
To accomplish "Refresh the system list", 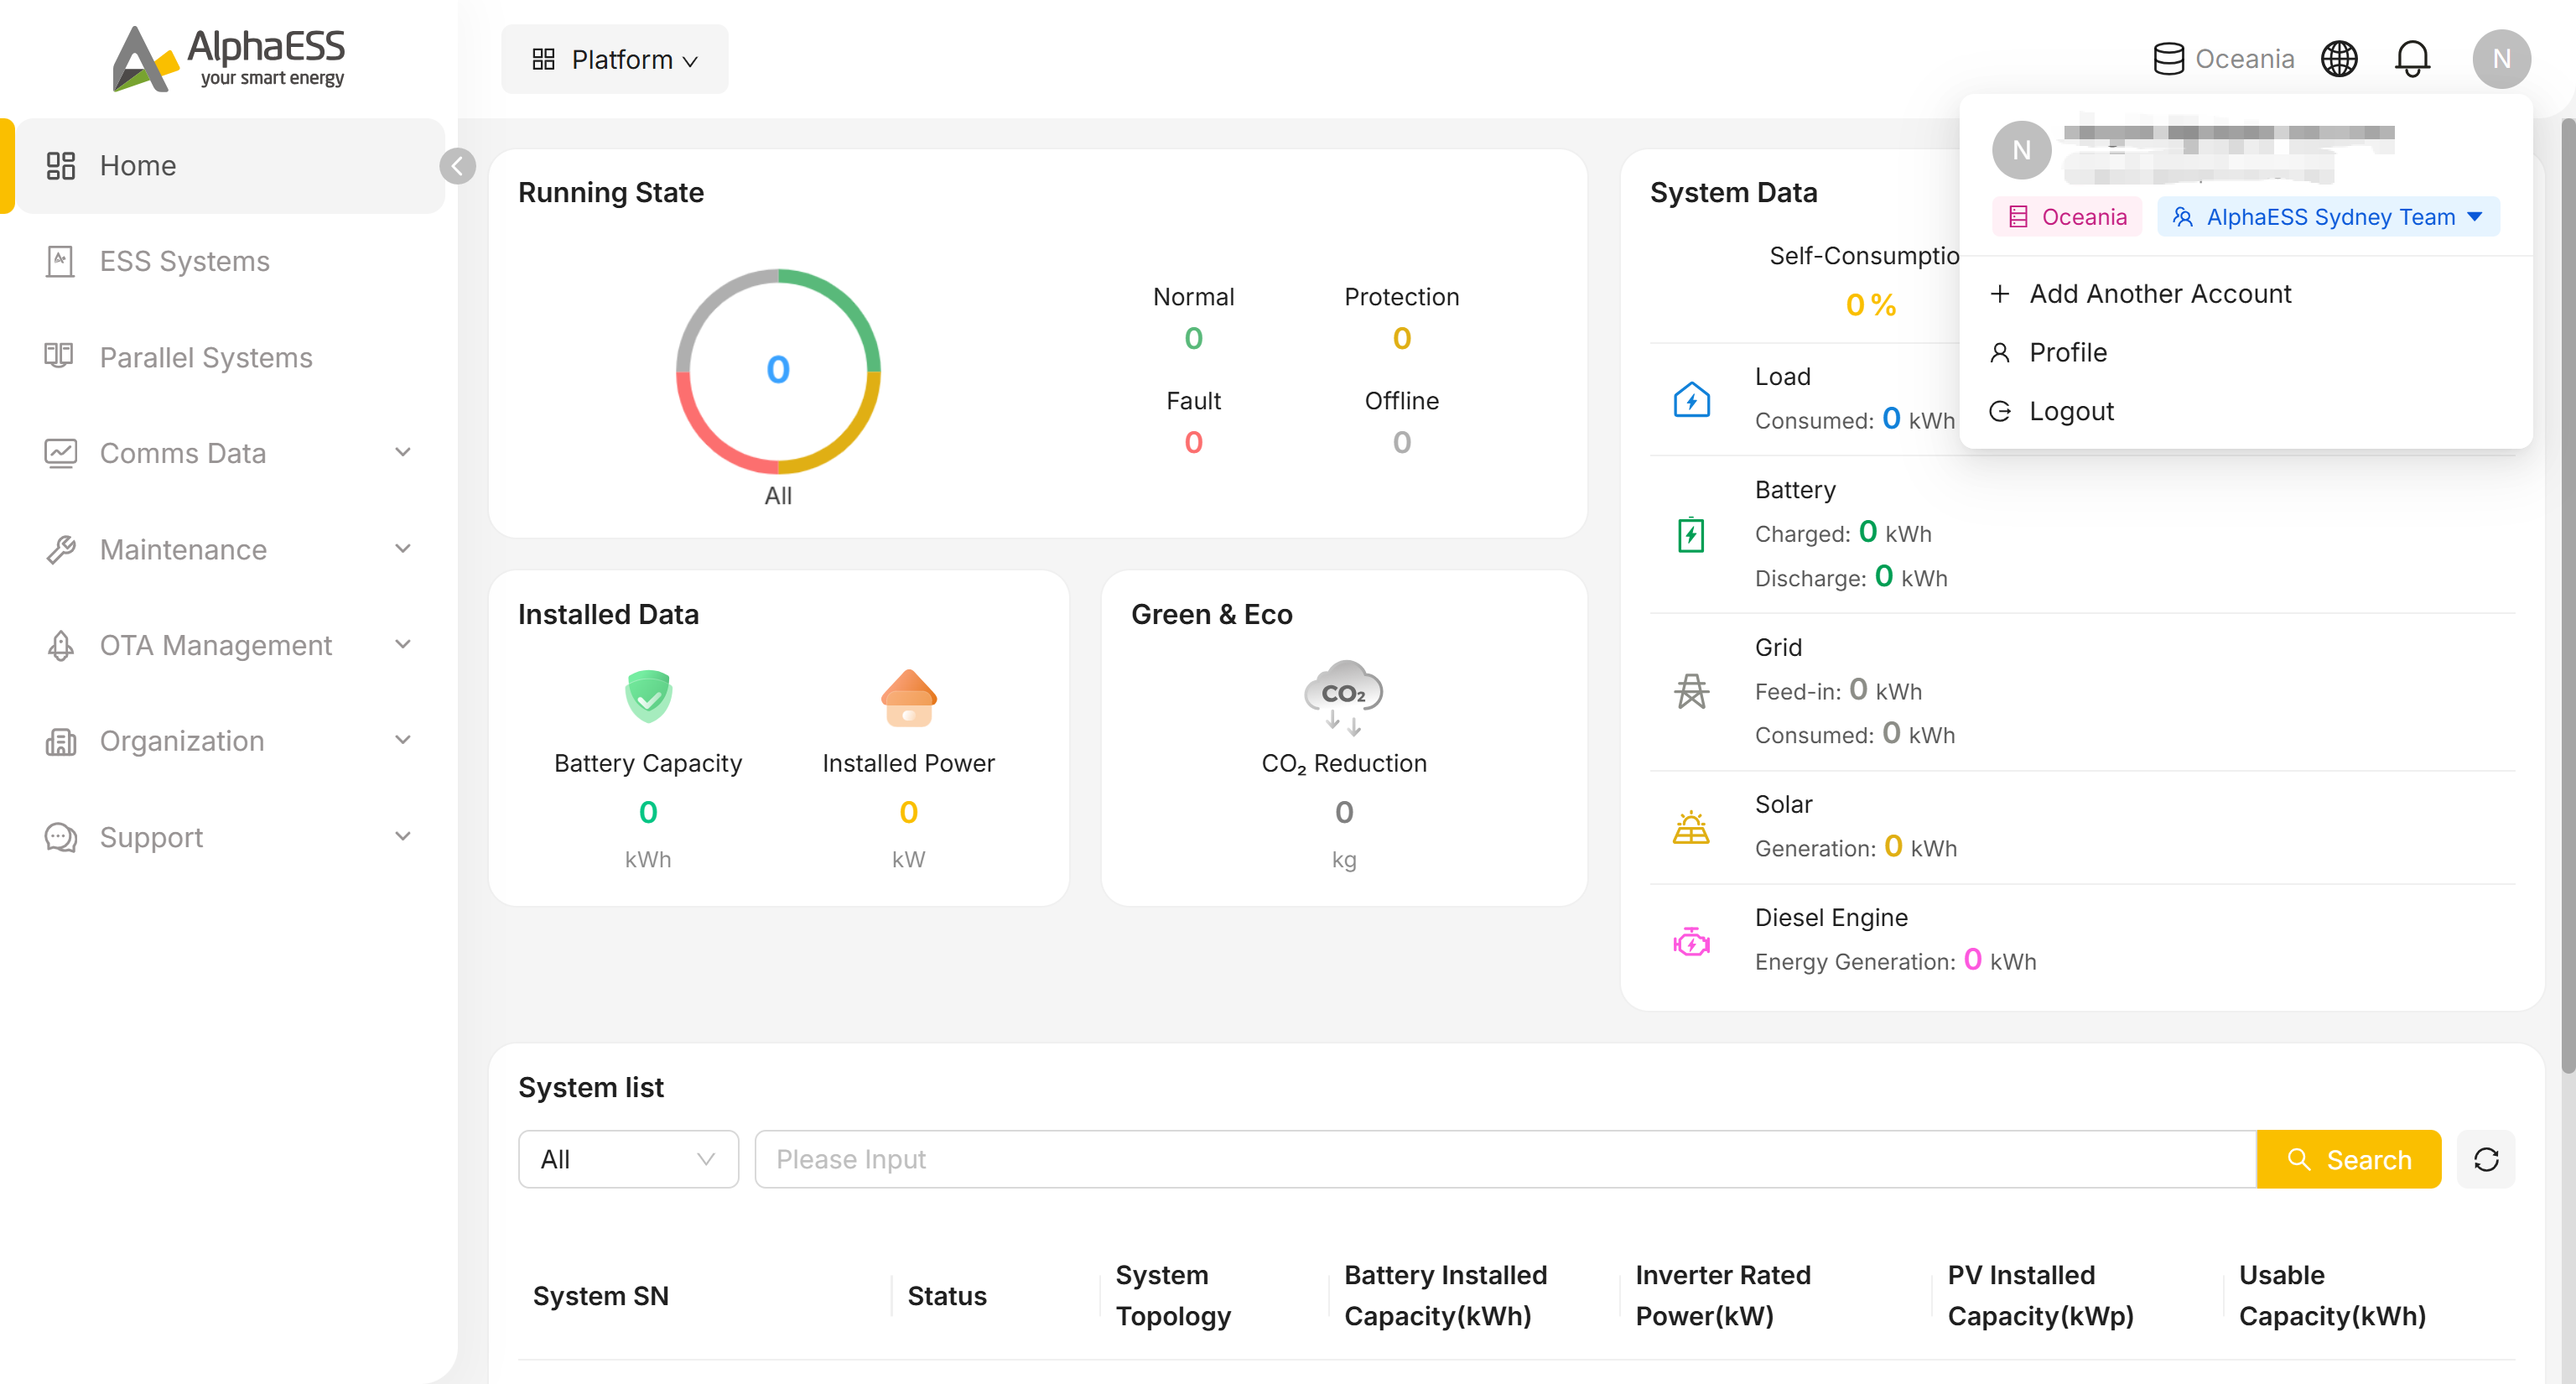I will click(x=2485, y=1159).
